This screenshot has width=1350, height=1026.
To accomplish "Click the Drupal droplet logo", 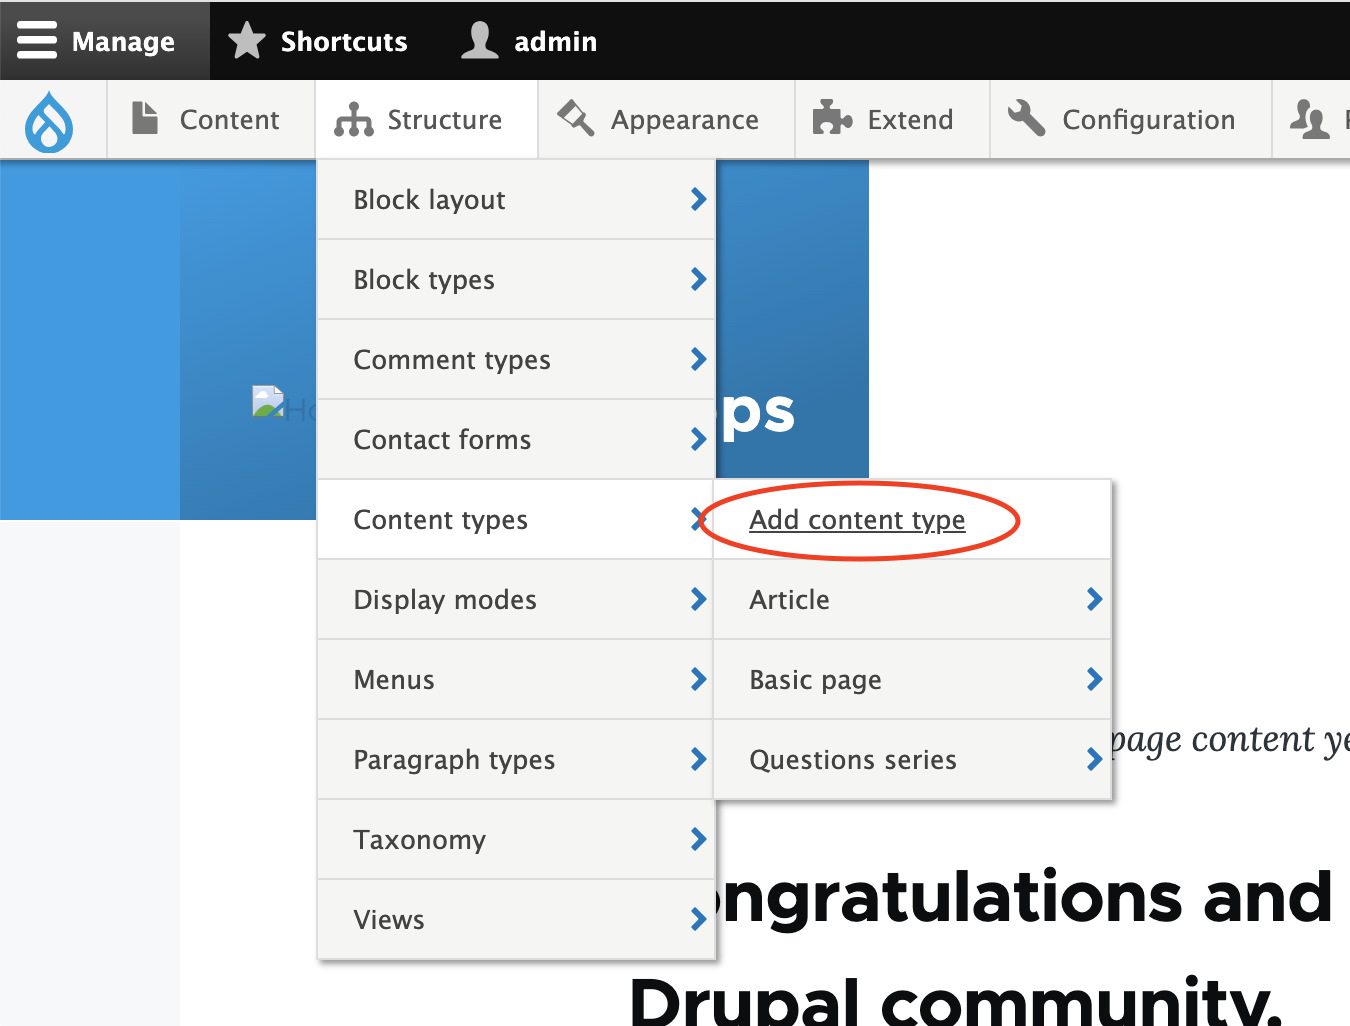I will [50, 119].
